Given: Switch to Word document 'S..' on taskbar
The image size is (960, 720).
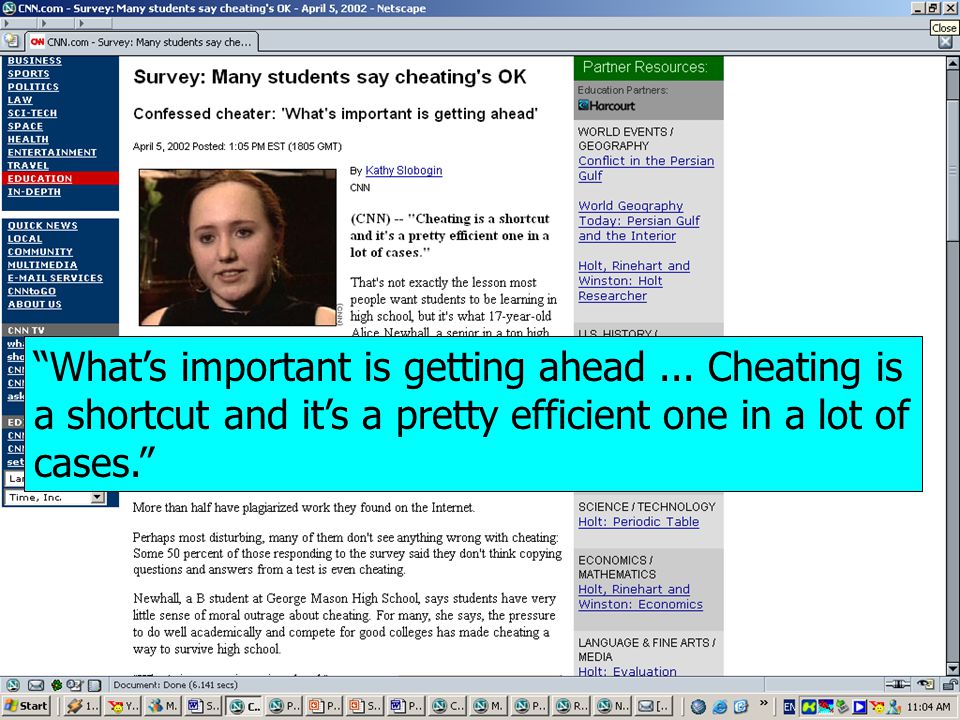Looking at the screenshot, I should point(203,706).
